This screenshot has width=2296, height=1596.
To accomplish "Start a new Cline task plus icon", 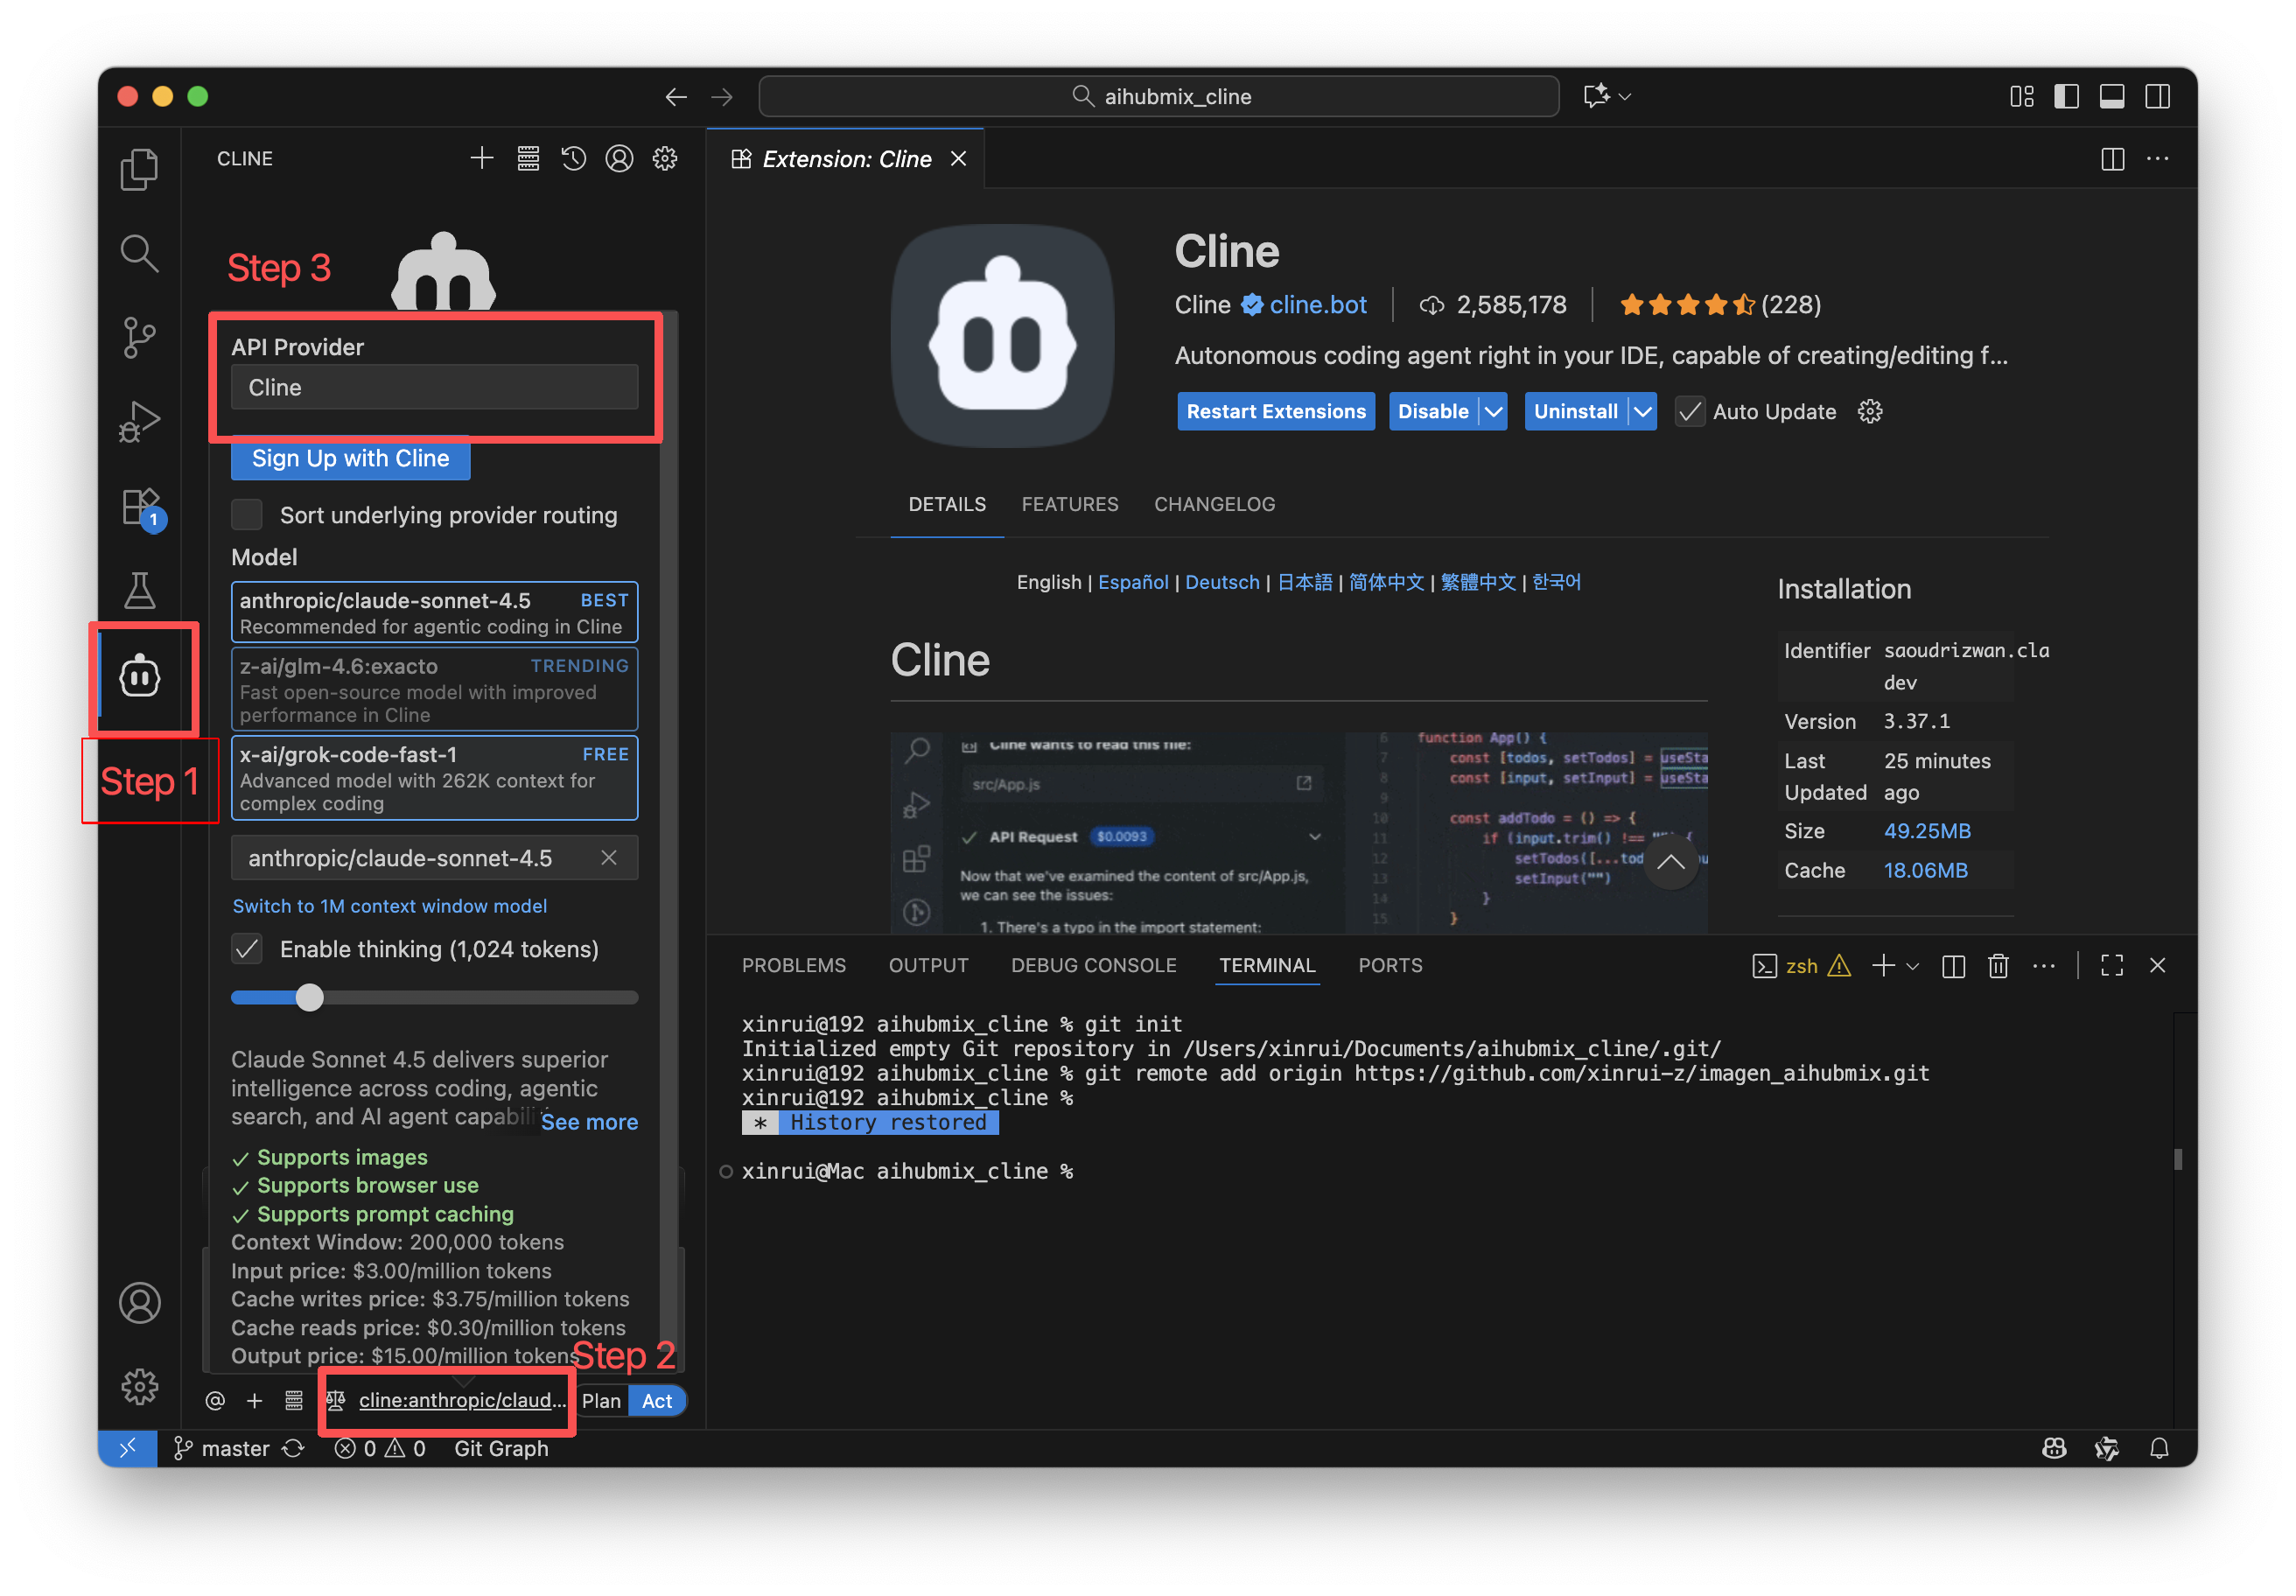I will click(482, 159).
